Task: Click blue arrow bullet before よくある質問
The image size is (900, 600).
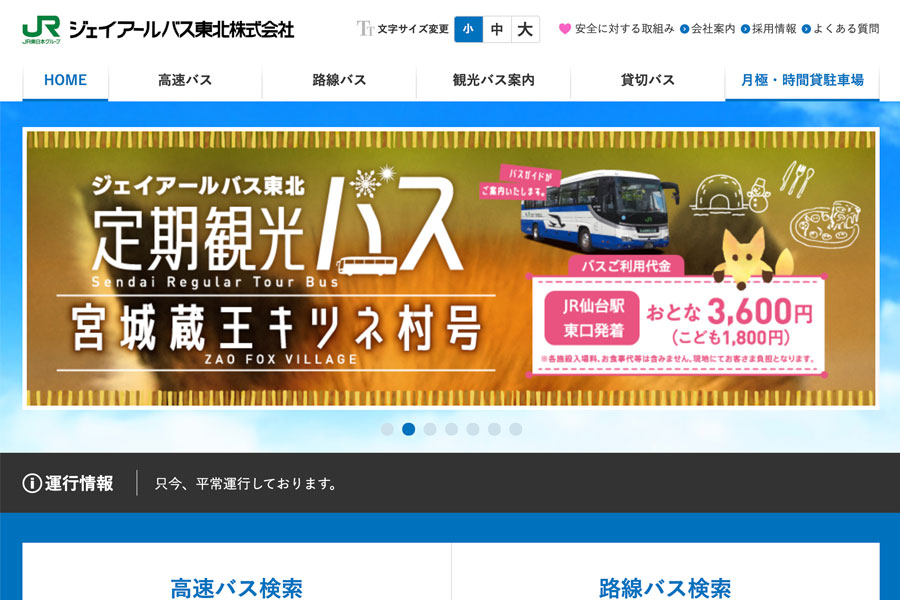Action: [806, 29]
